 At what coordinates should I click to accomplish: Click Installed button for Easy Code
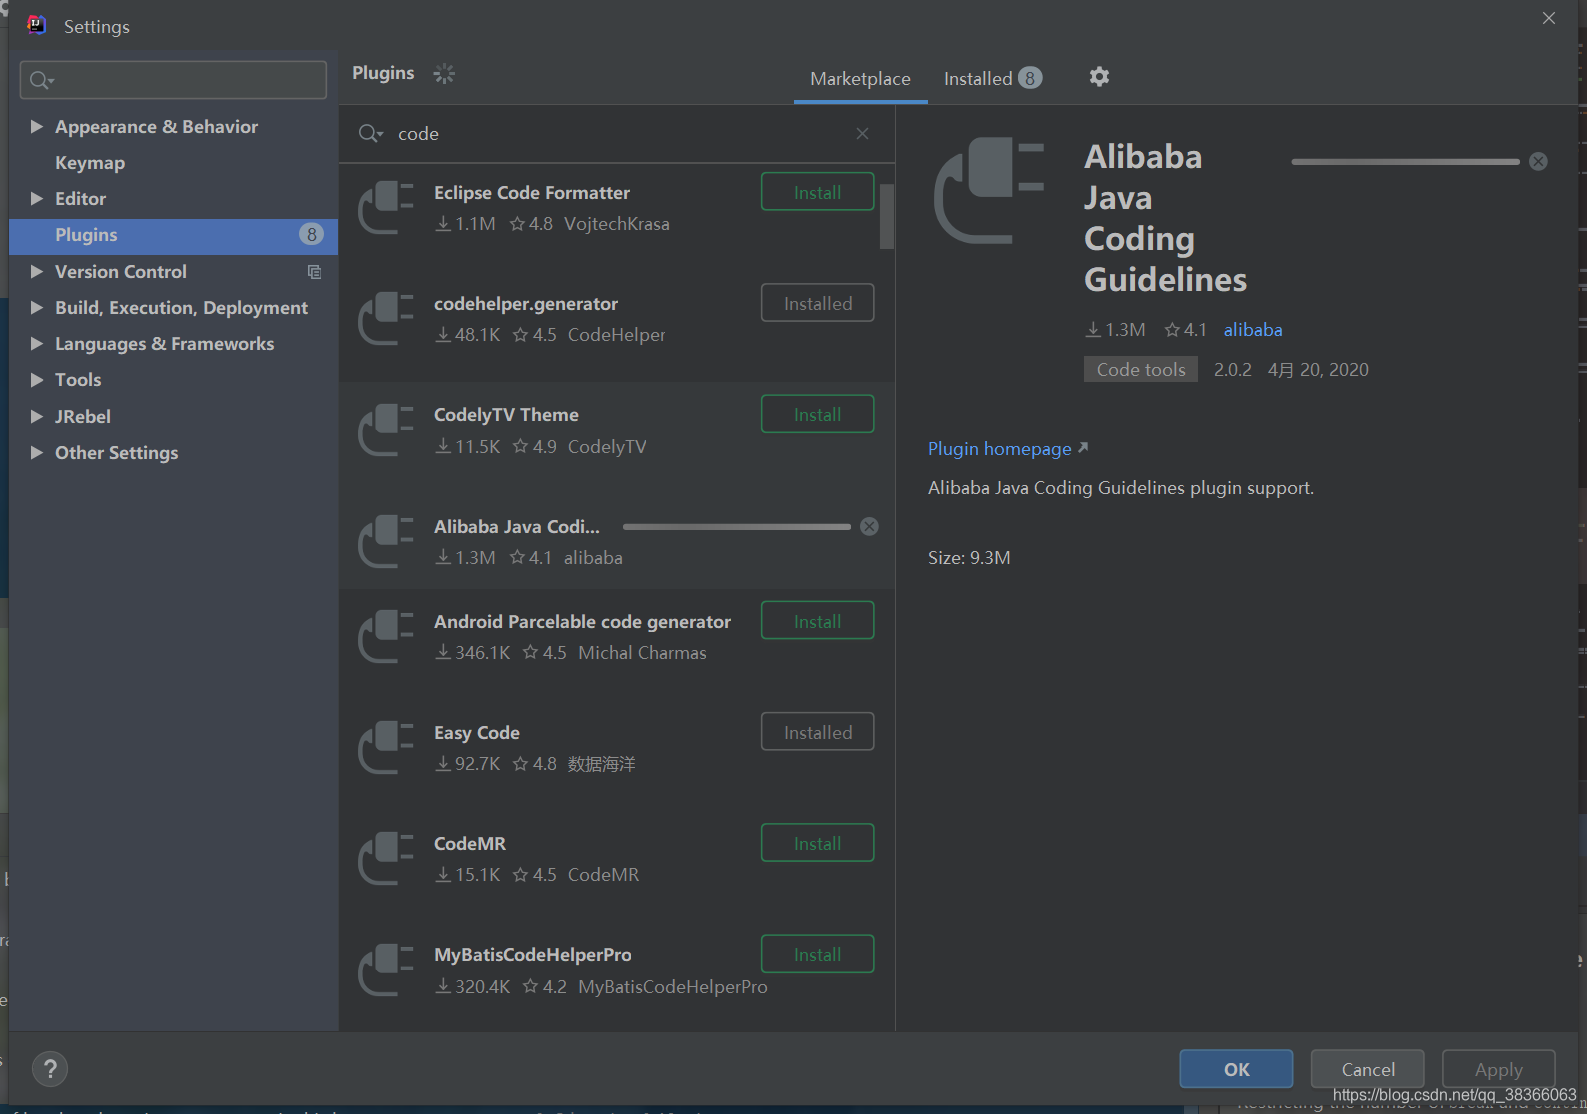(x=818, y=732)
